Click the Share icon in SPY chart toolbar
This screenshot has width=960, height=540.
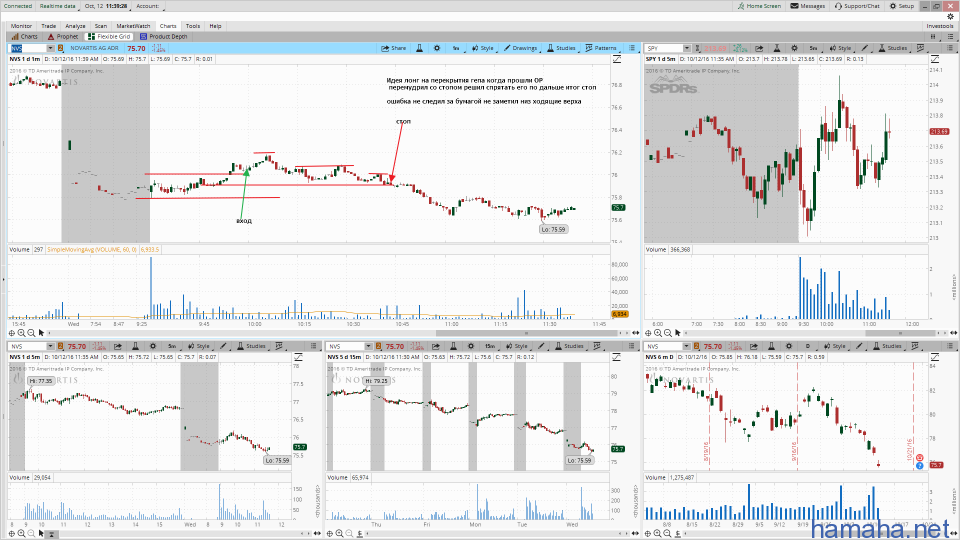click(759, 48)
